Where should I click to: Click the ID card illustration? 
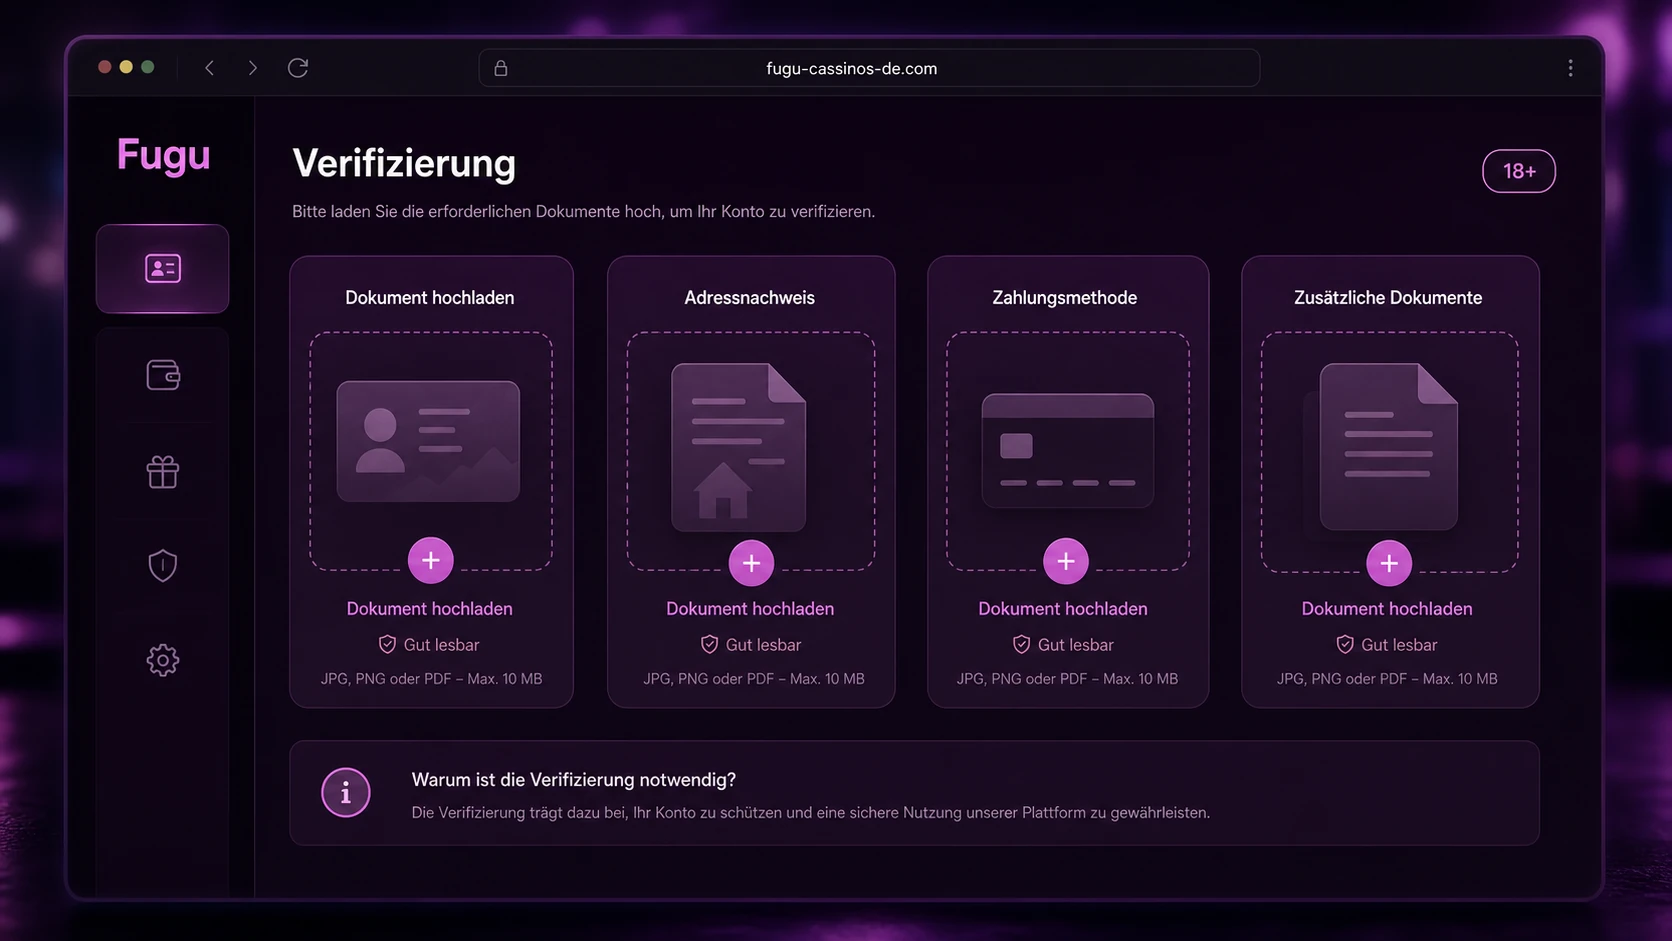point(428,441)
